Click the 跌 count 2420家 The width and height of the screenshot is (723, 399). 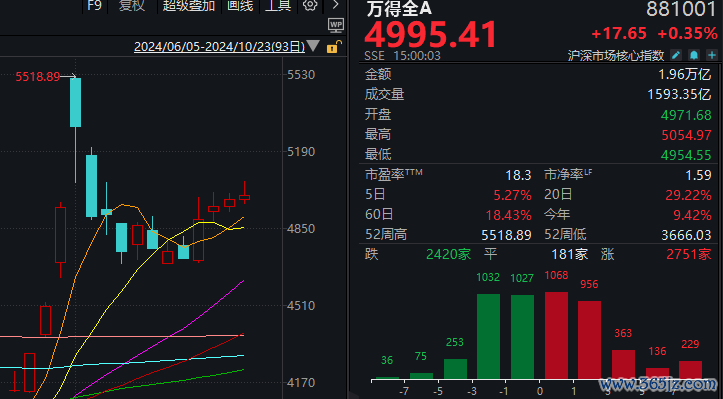[448, 254]
